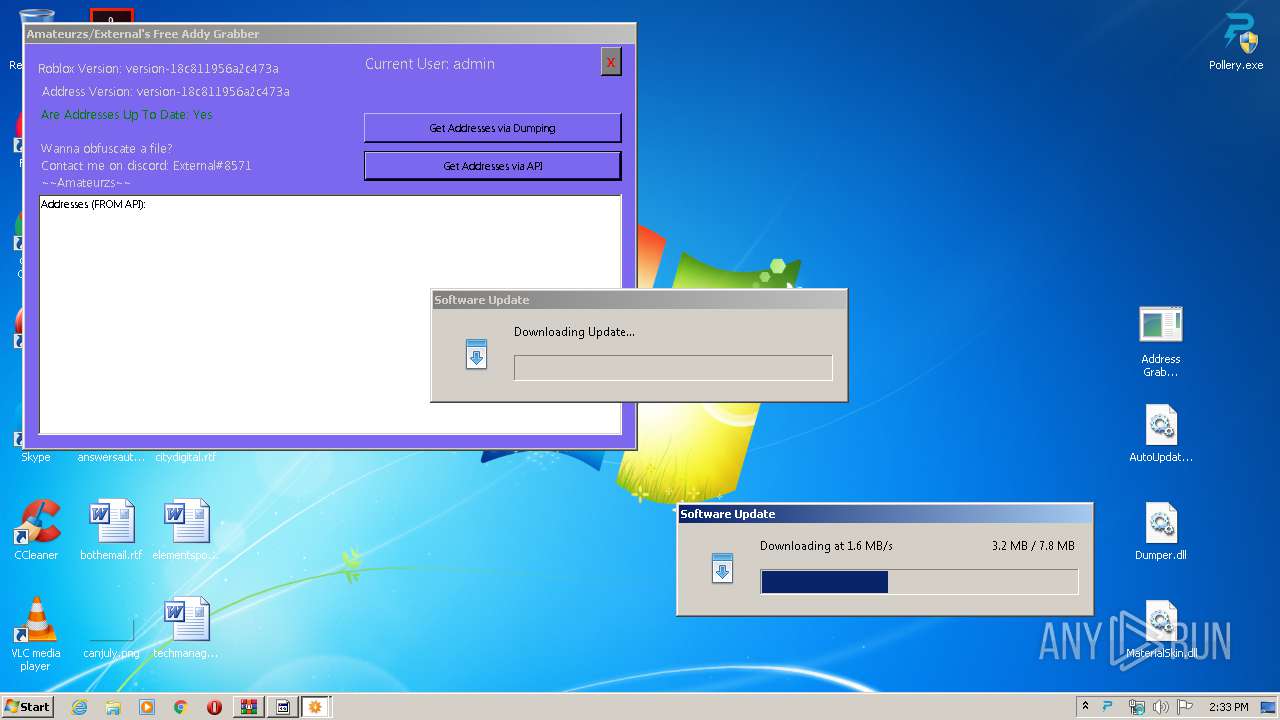This screenshot has width=1280, height=720.
Task: Select the Address Grabber desktop icon
Action: tap(1161, 342)
